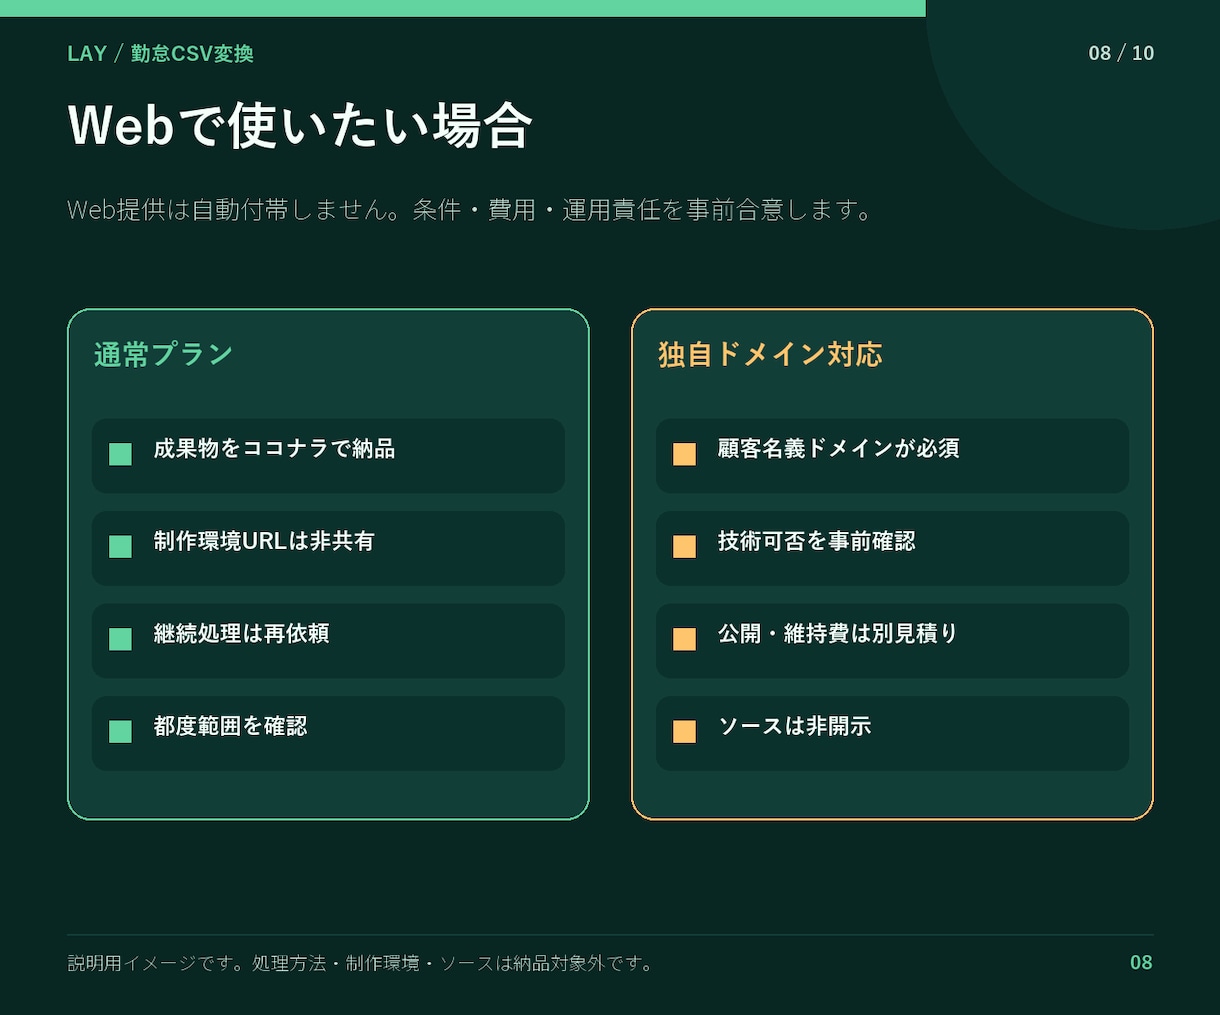Click the orange square beside 顧客名義ドメインが必須
Screen dimensions: 1220x1015
tap(684, 454)
